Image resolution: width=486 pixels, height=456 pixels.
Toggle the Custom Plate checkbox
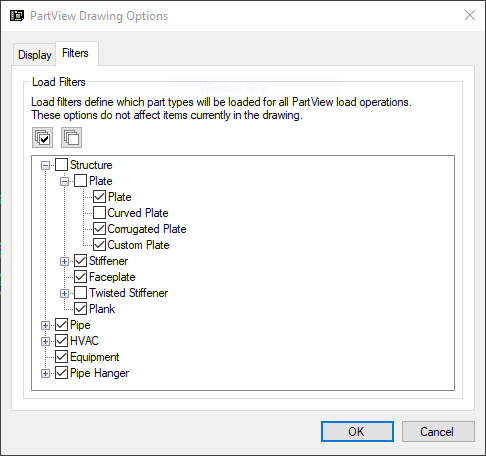[99, 245]
